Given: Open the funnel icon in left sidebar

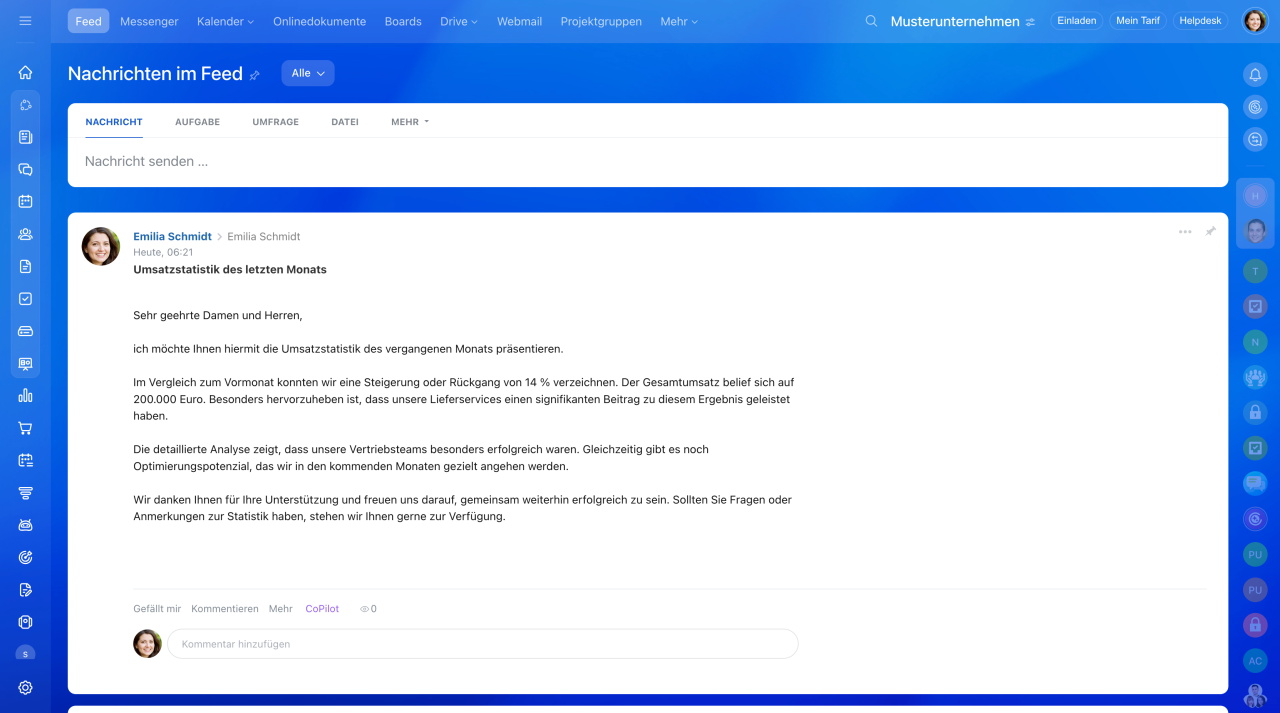Looking at the screenshot, I should pos(25,493).
